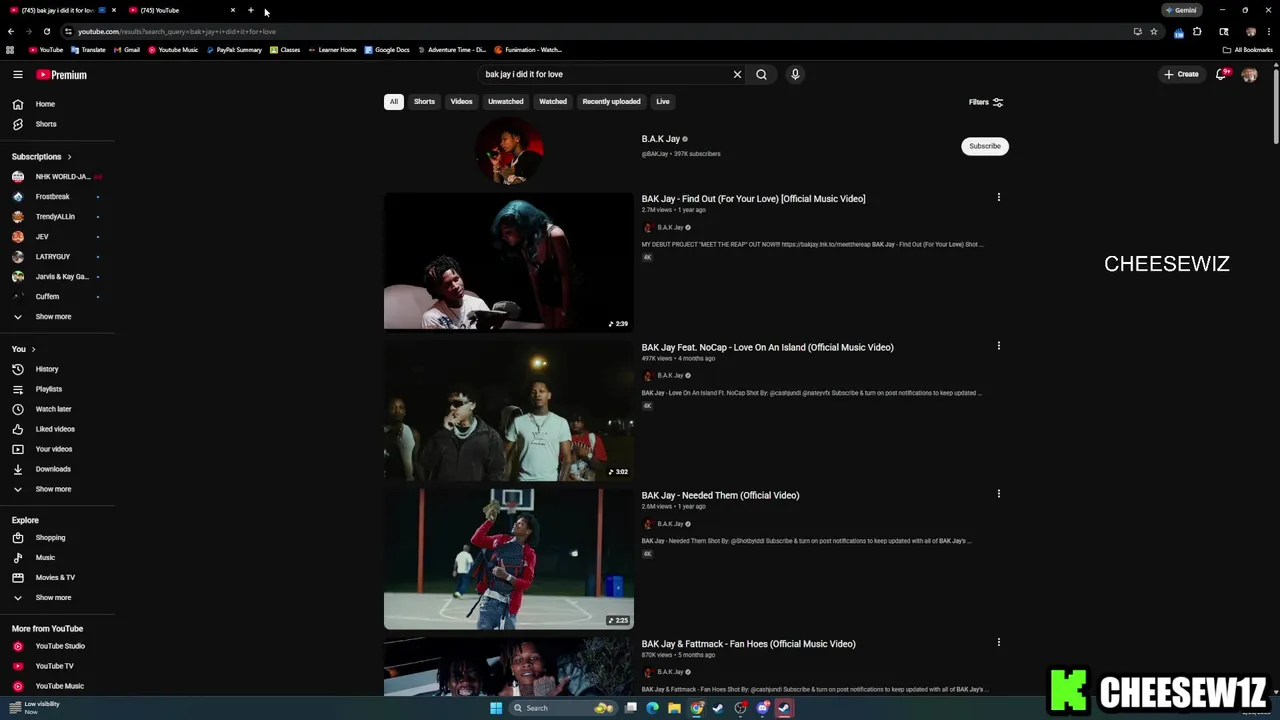Open the Gemini button in Chrome
This screenshot has height=720, width=1280.
click(x=1181, y=10)
